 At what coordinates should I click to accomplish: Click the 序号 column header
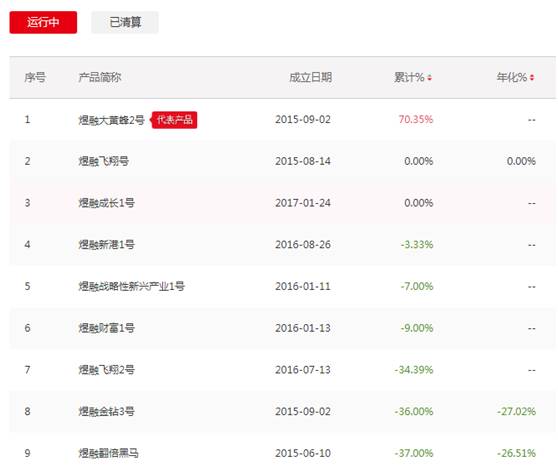tap(35, 77)
